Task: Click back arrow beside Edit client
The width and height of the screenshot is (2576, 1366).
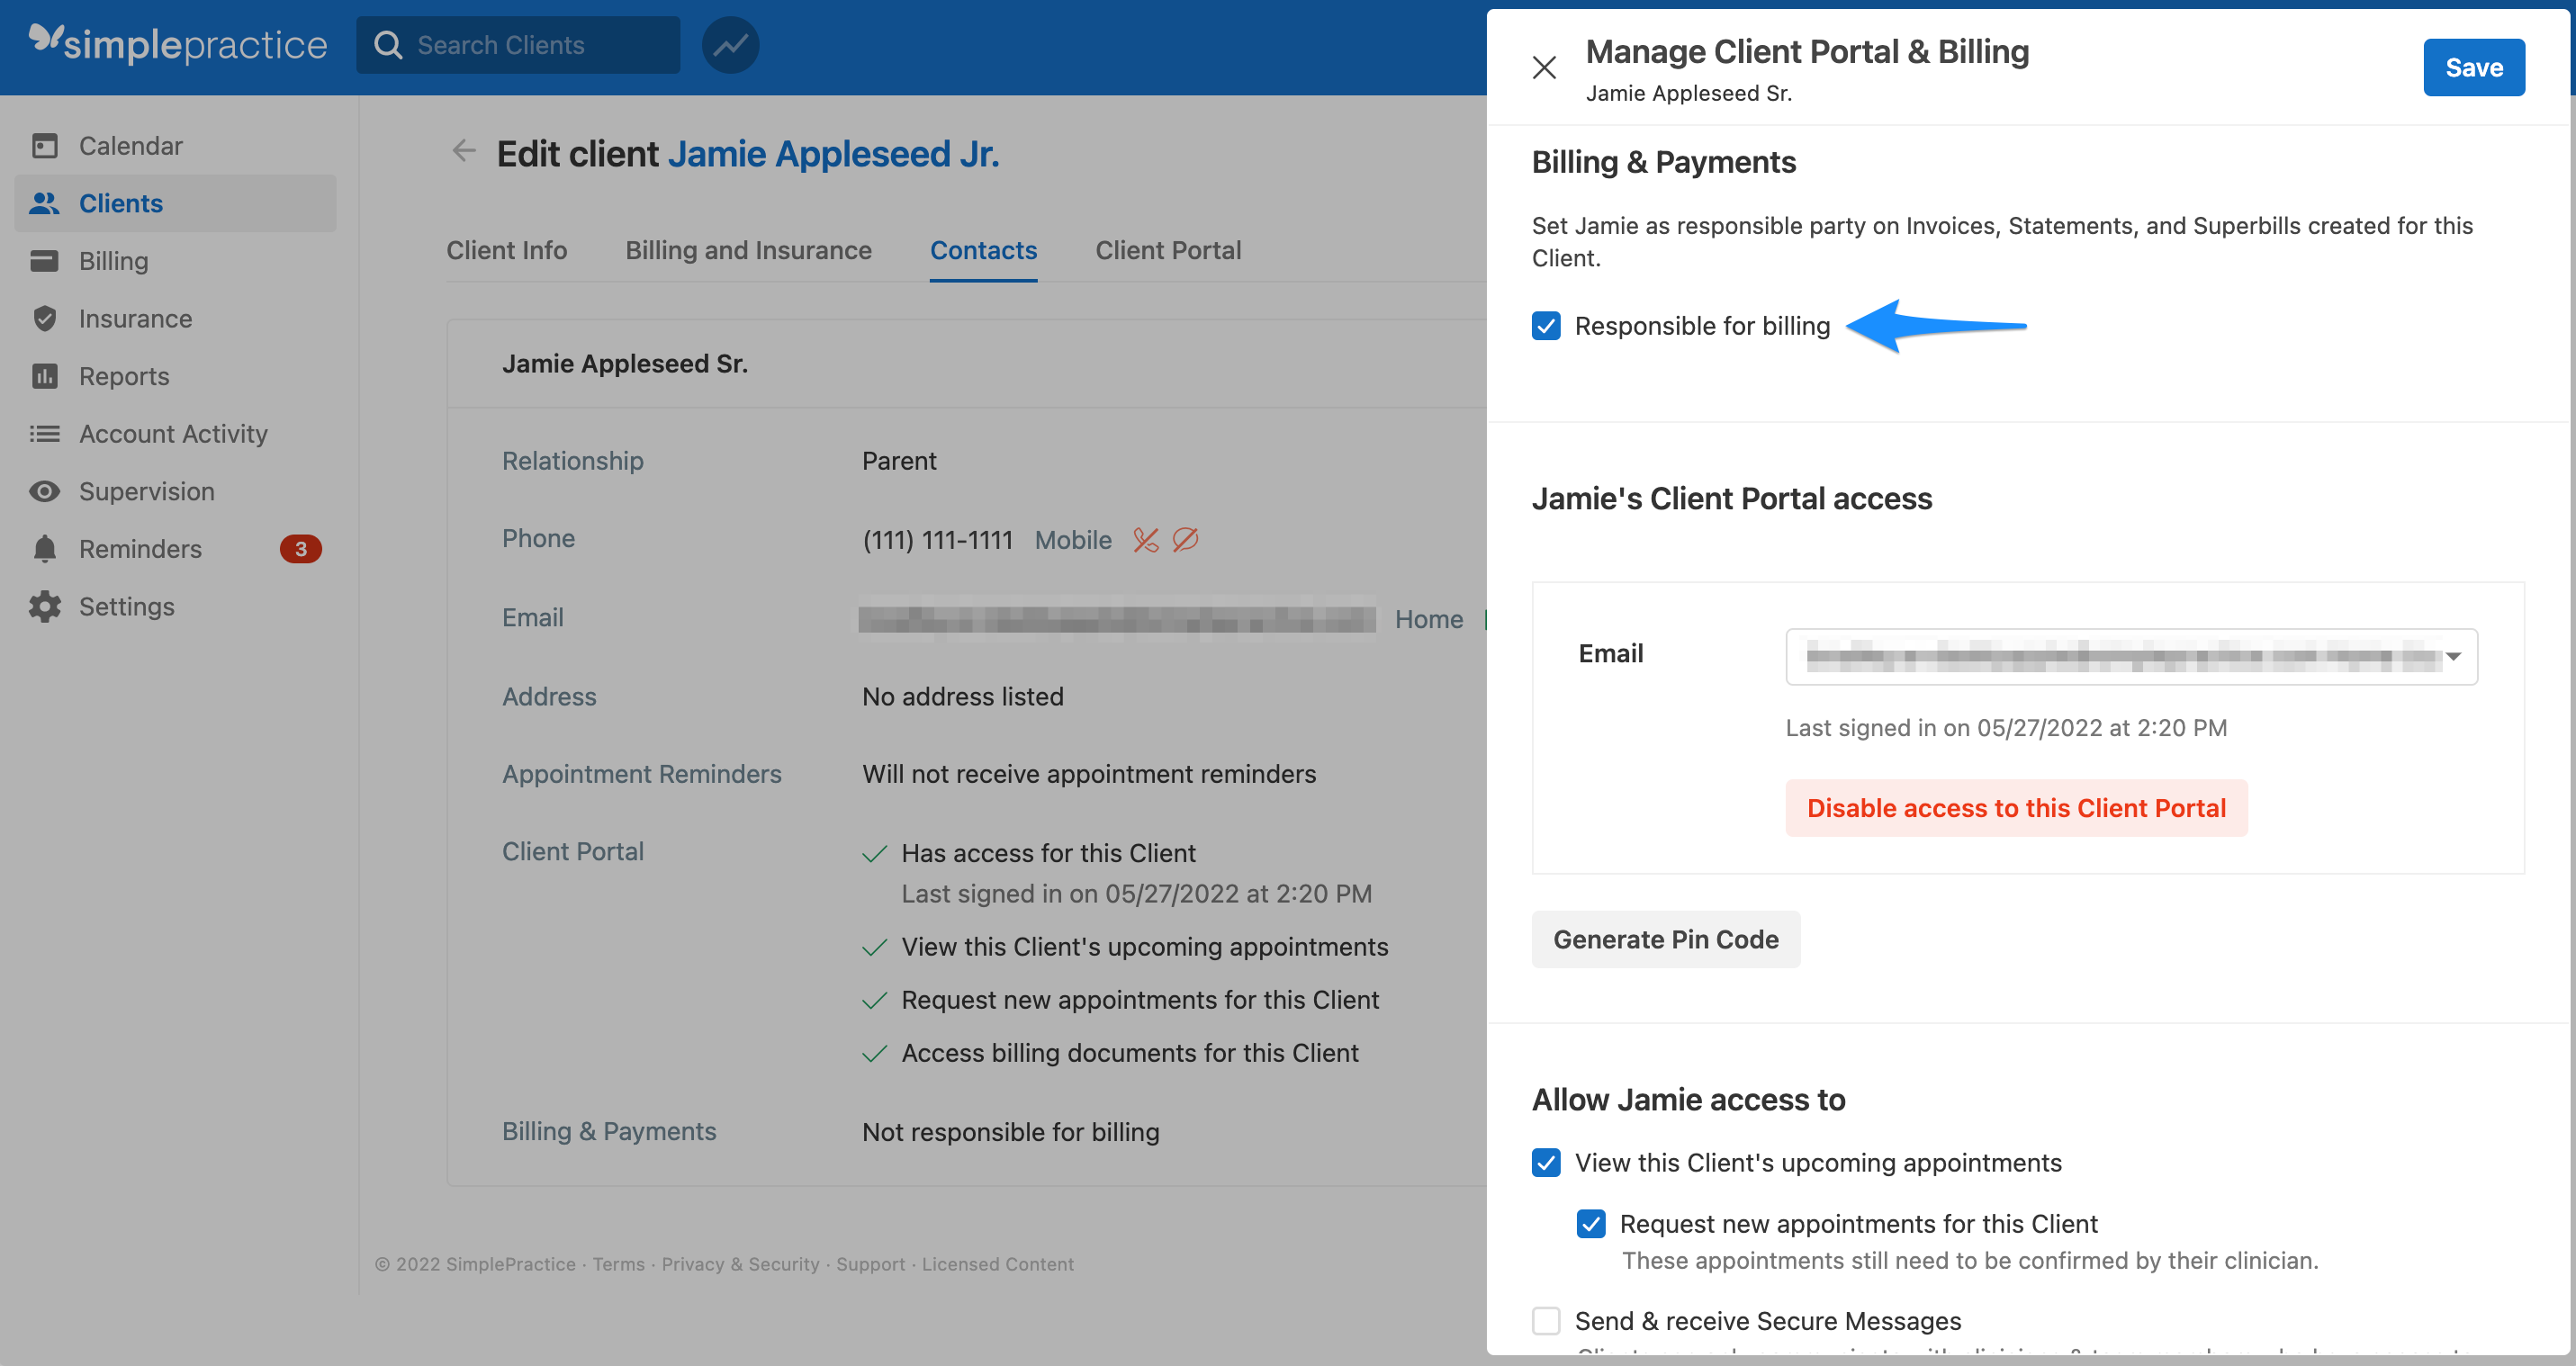Action: [x=463, y=152]
